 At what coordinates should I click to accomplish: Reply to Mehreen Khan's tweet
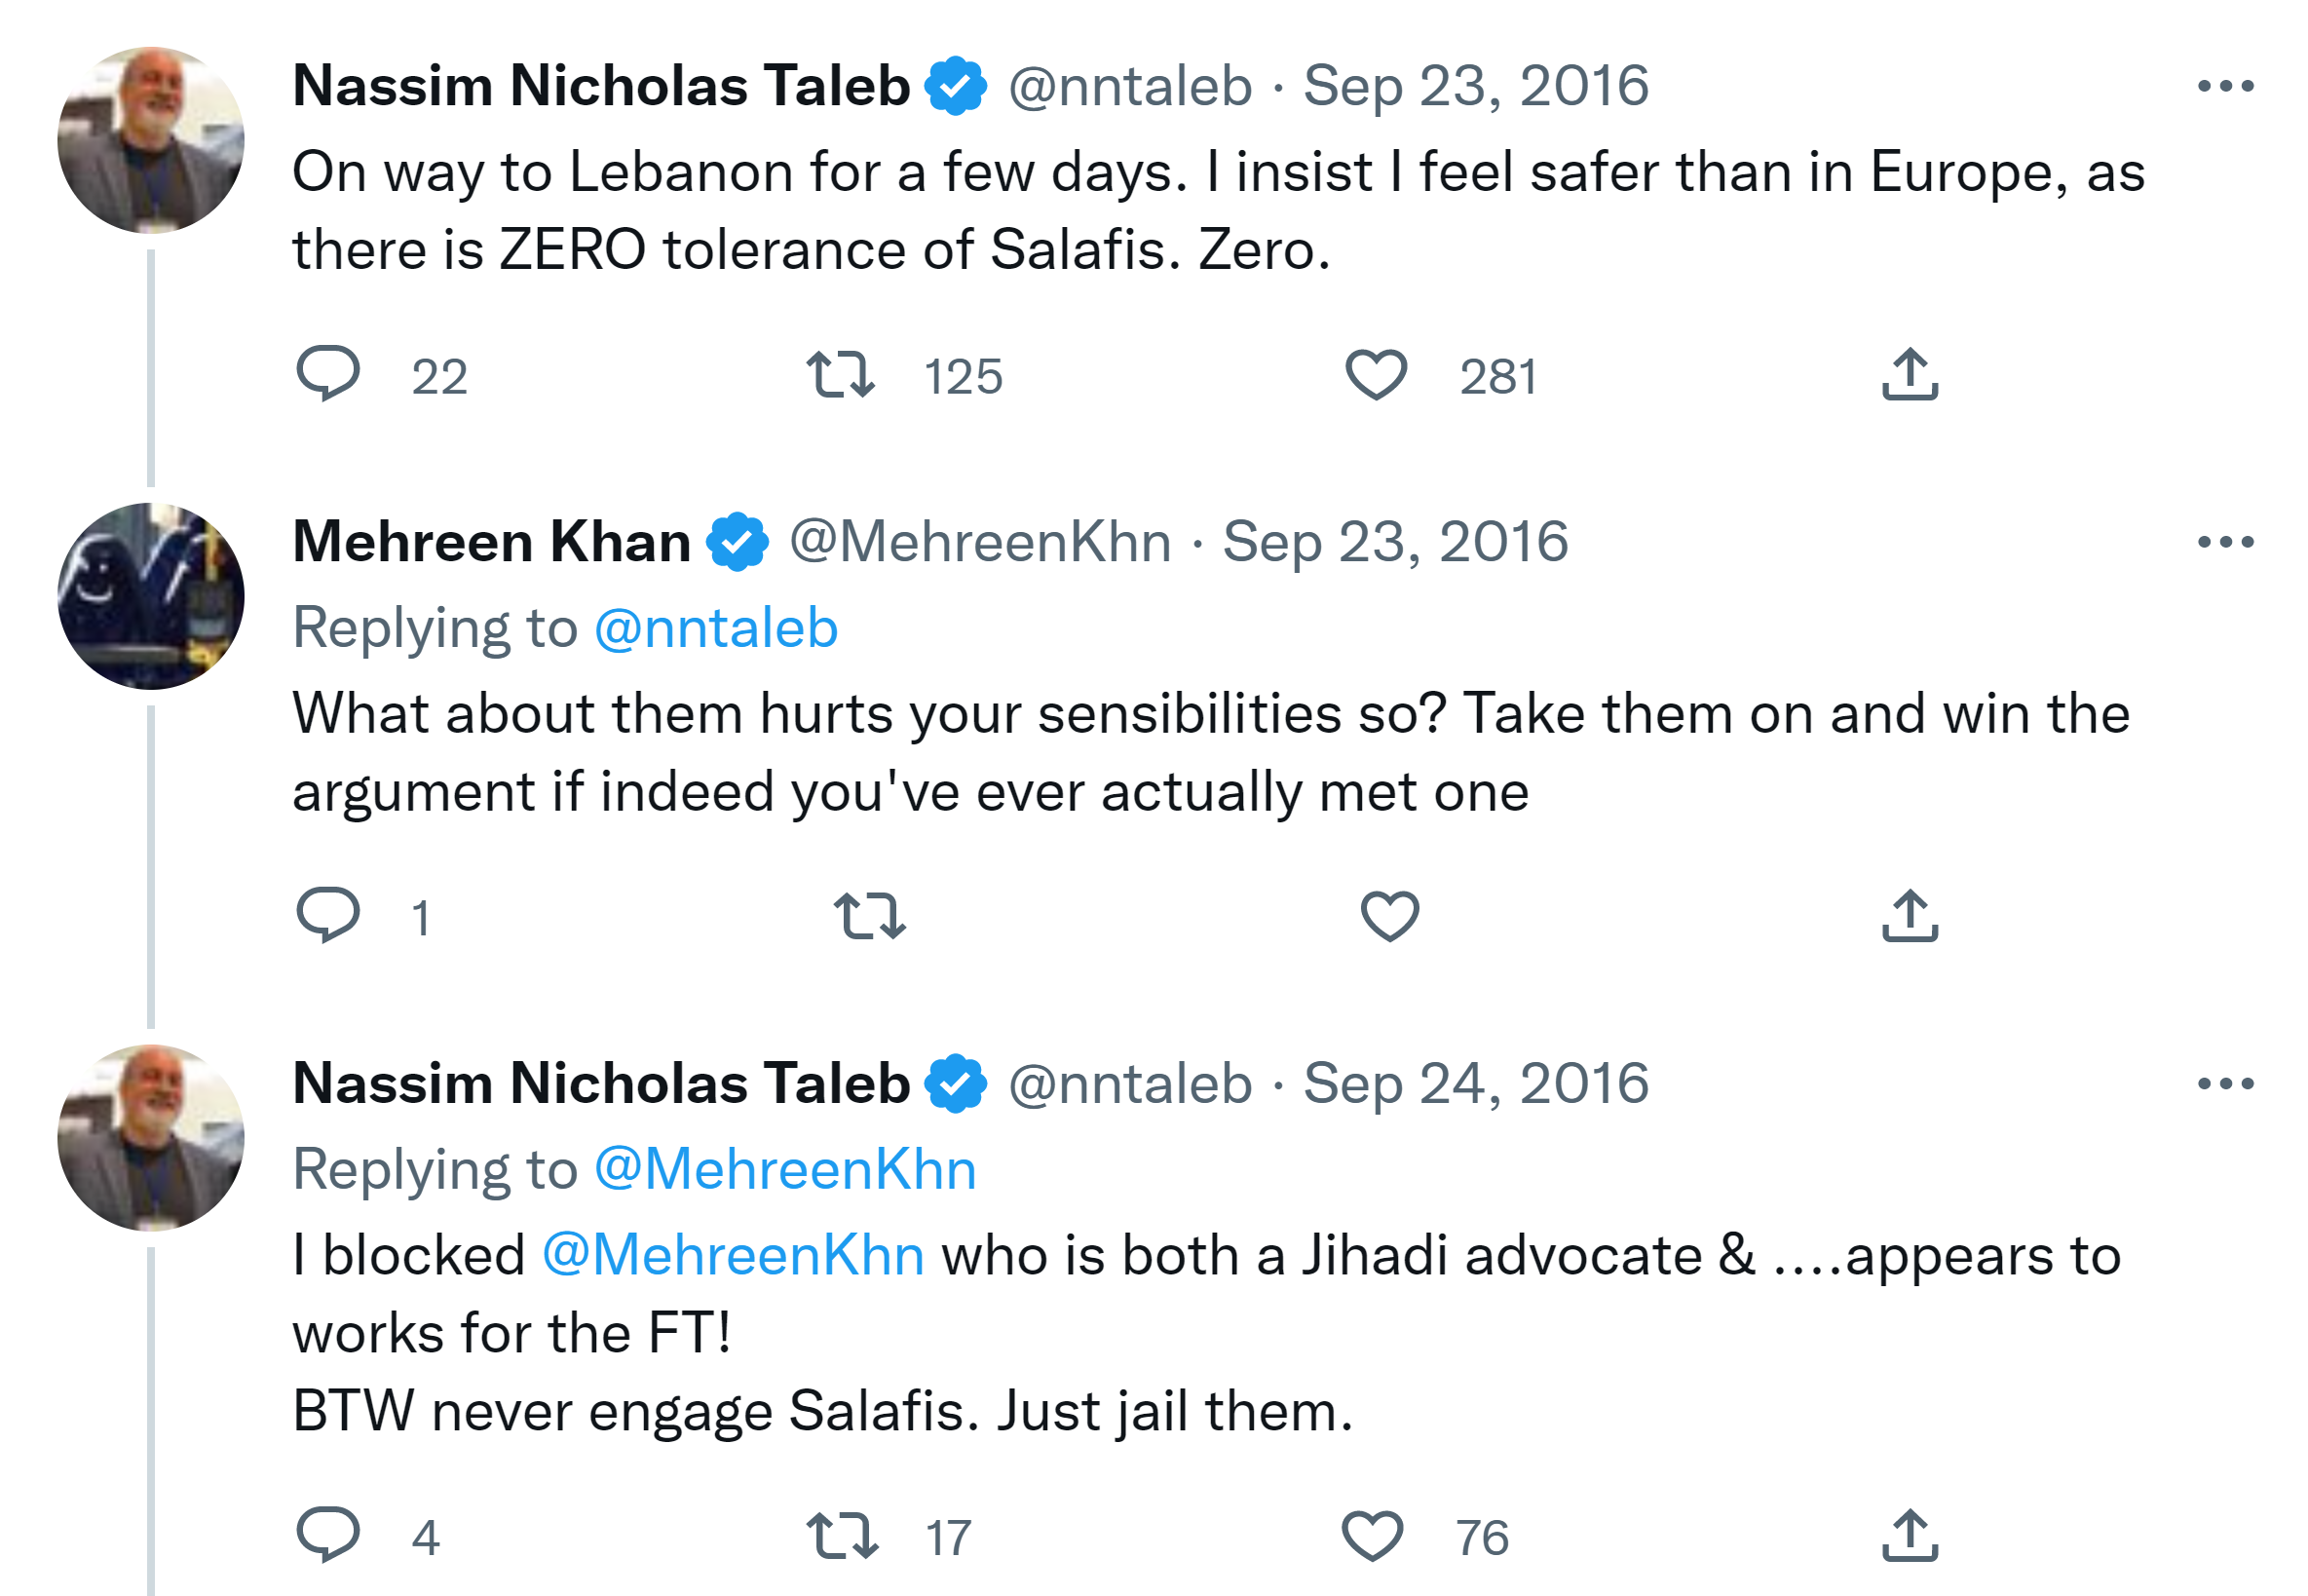pyautogui.click(x=328, y=915)
